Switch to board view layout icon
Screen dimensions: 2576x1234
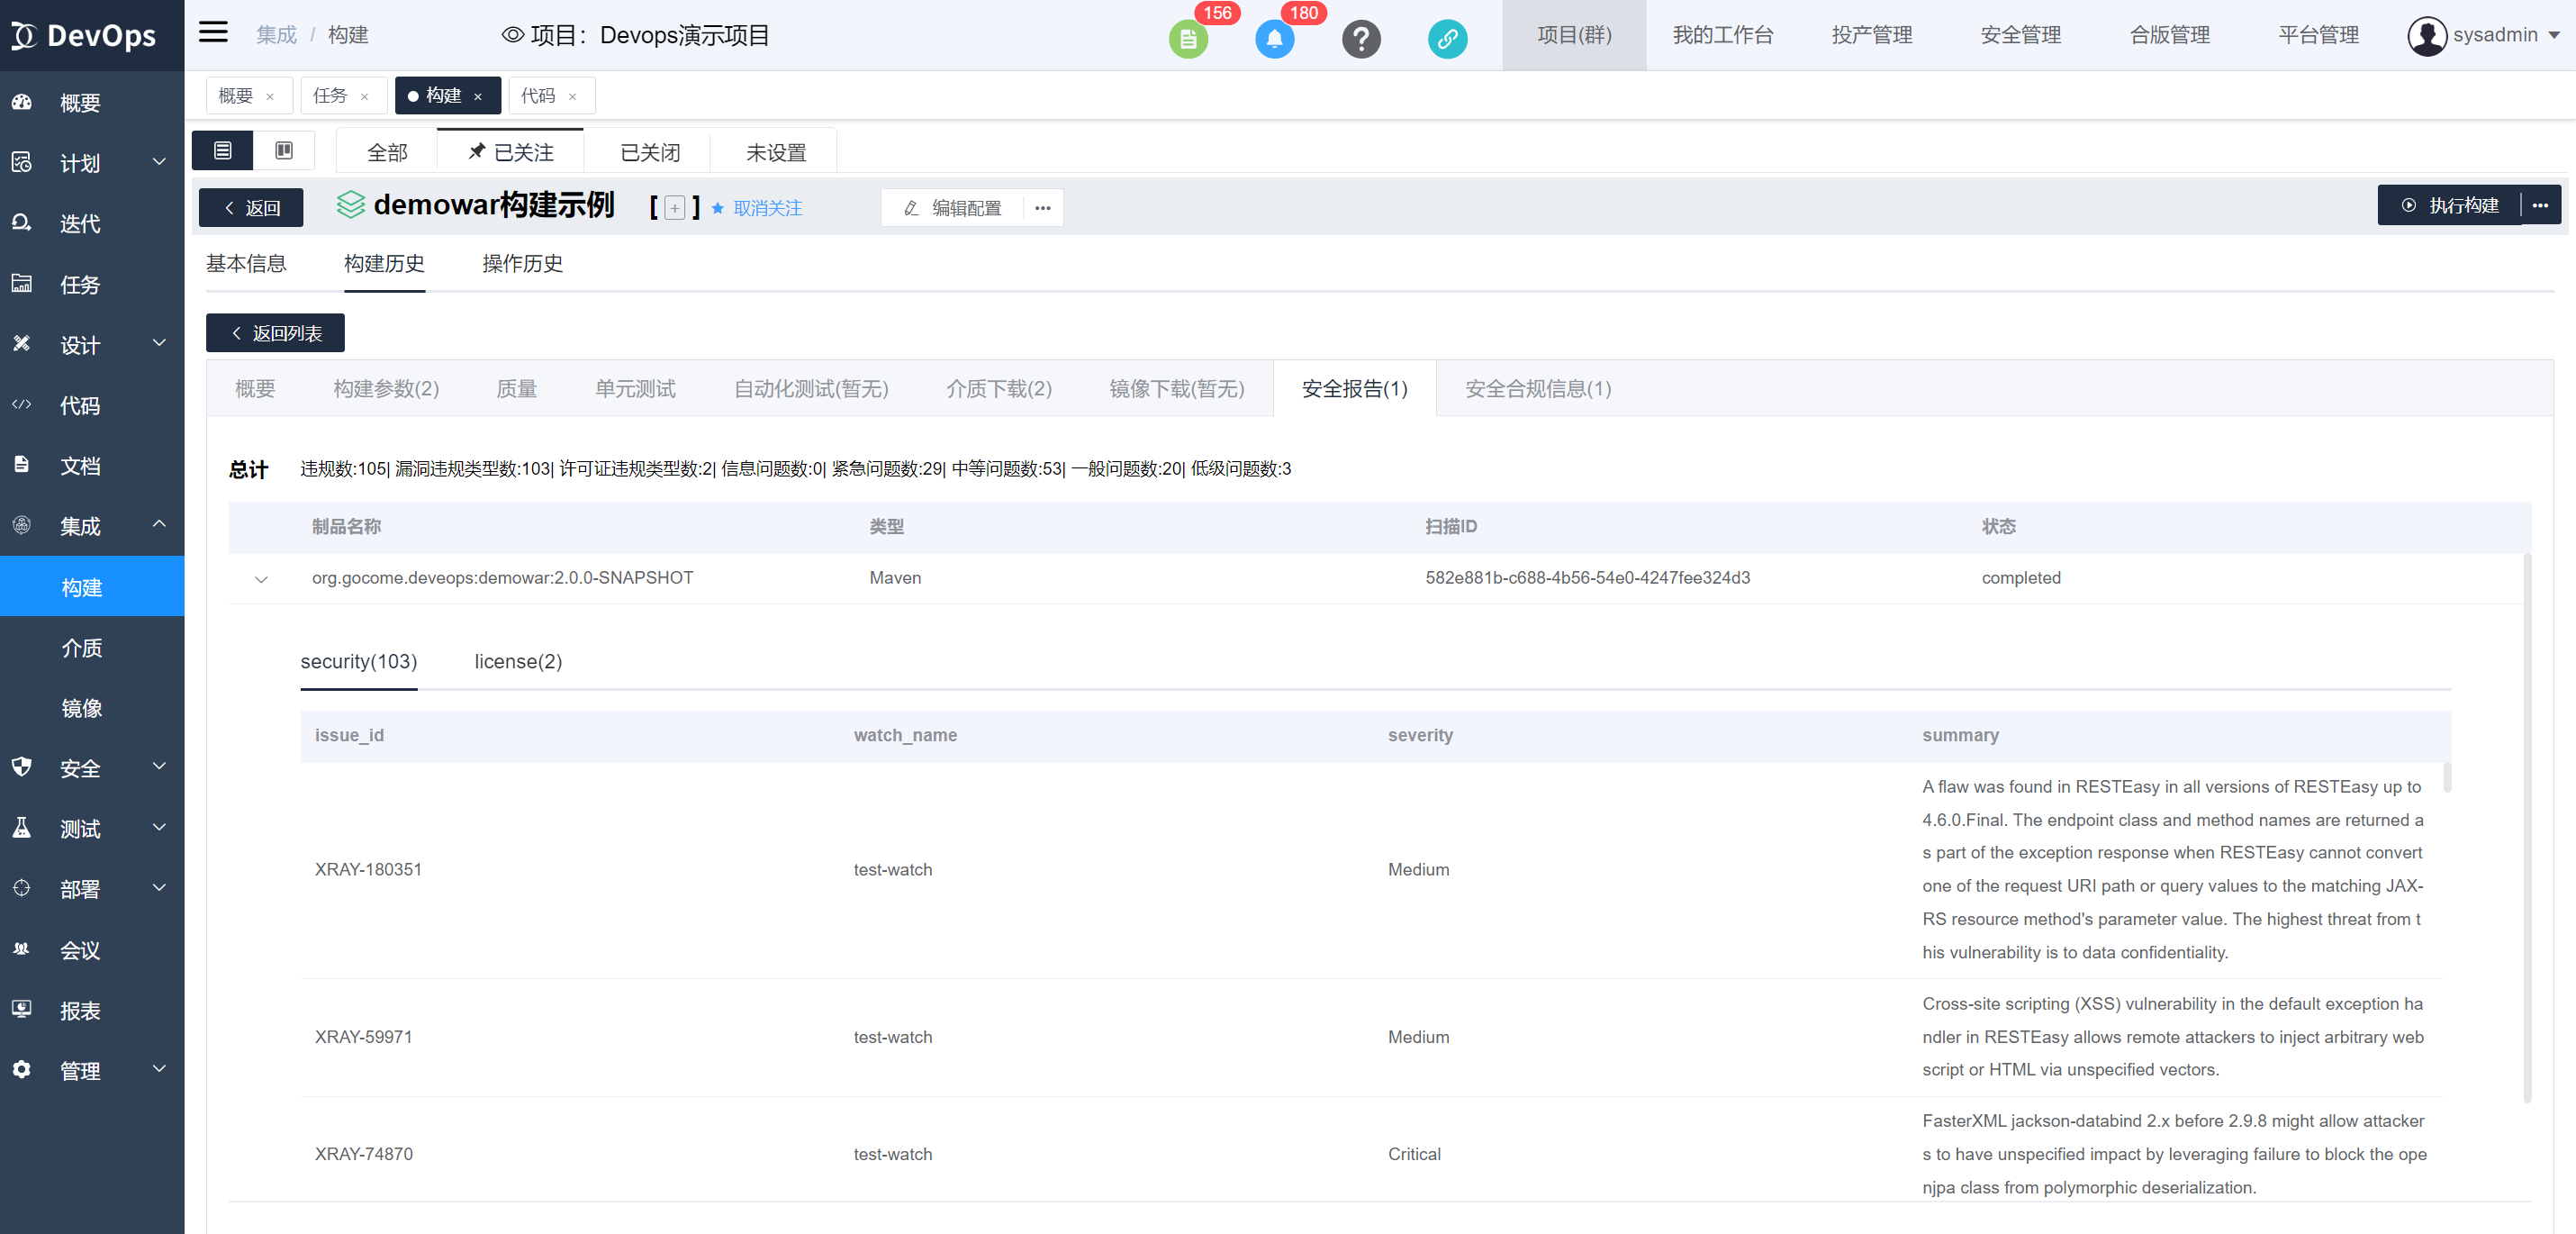click(x=284, y=151)
